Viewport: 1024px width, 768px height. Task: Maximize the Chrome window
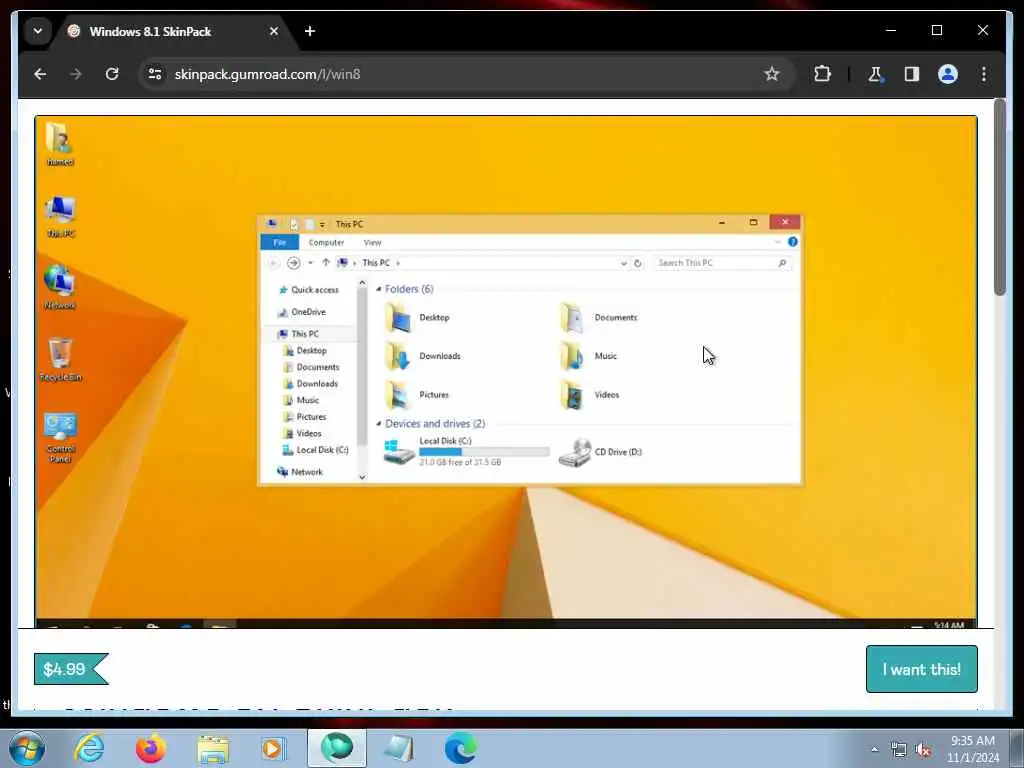936,31
